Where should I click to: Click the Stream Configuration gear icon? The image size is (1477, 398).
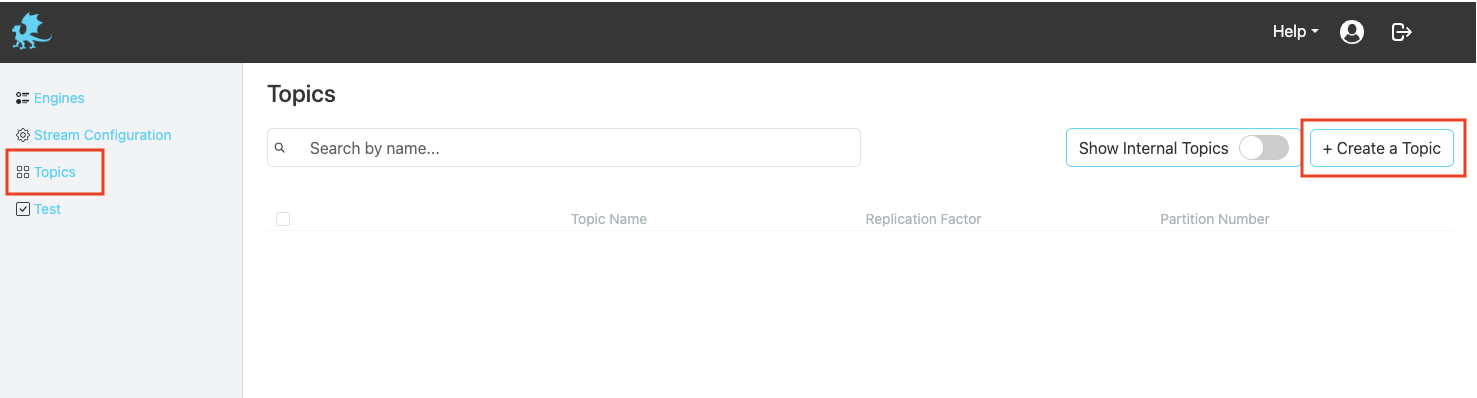coord(23,135)
